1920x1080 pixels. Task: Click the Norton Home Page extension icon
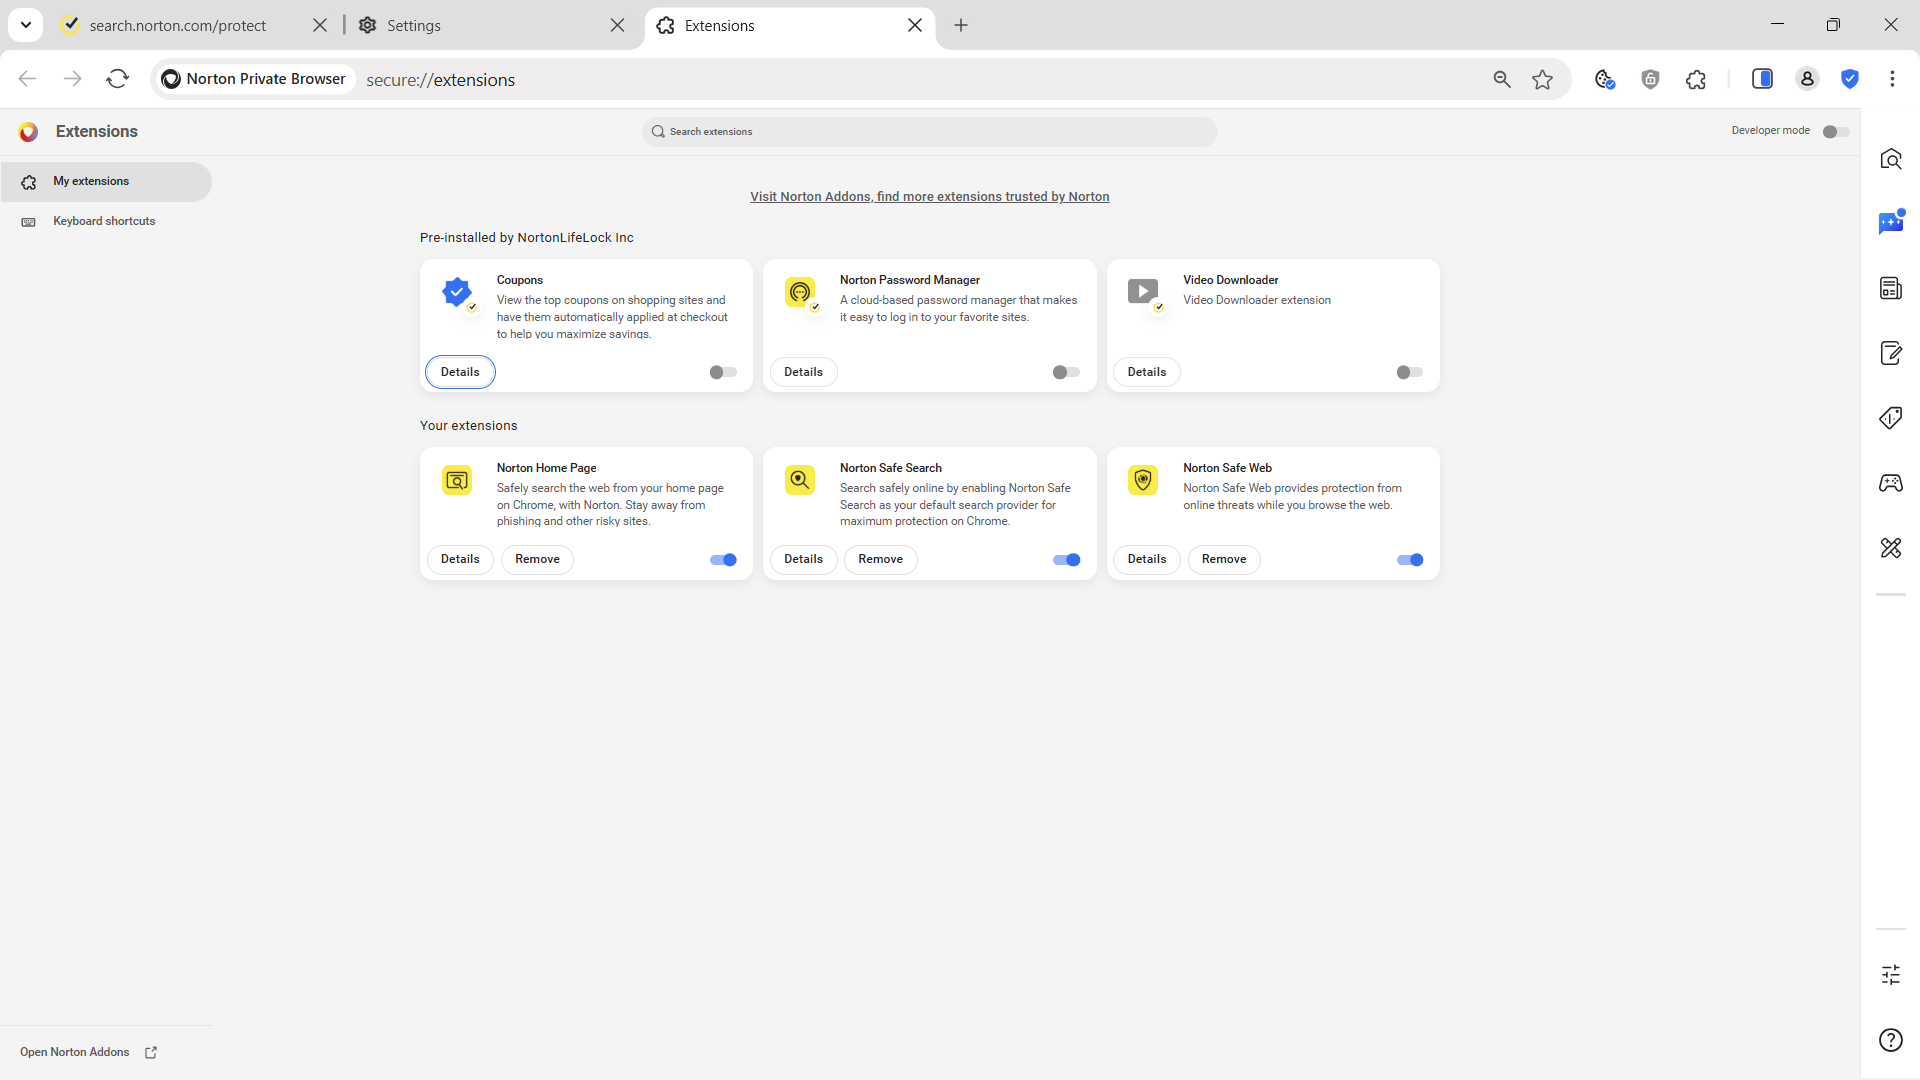pyautogui.click(x=457, y=480)
